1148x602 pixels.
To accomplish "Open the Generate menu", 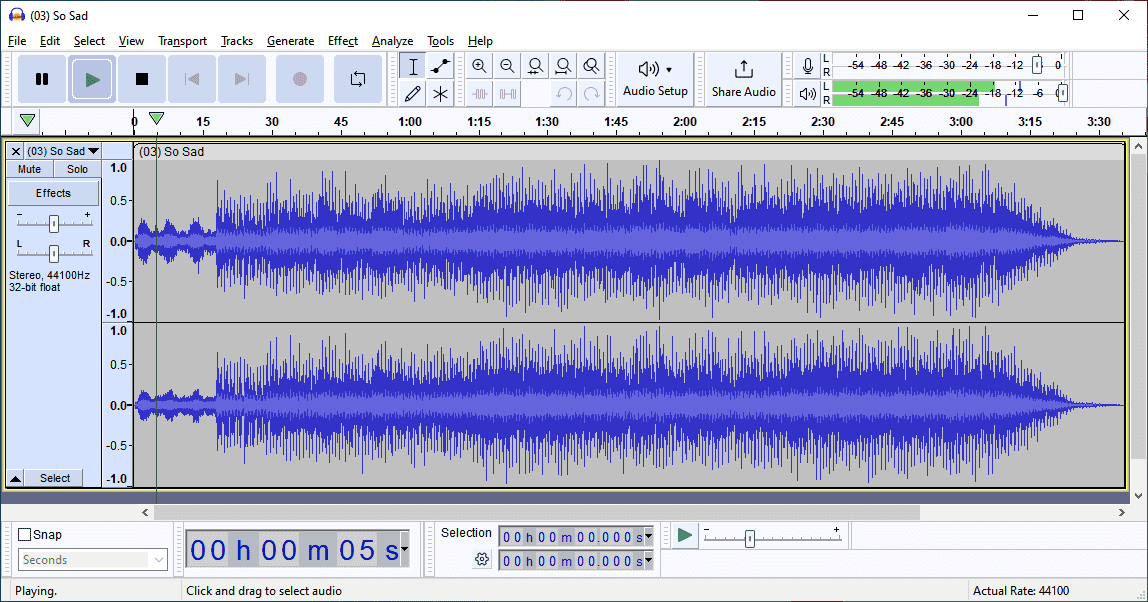I will (x=291, y=41).
